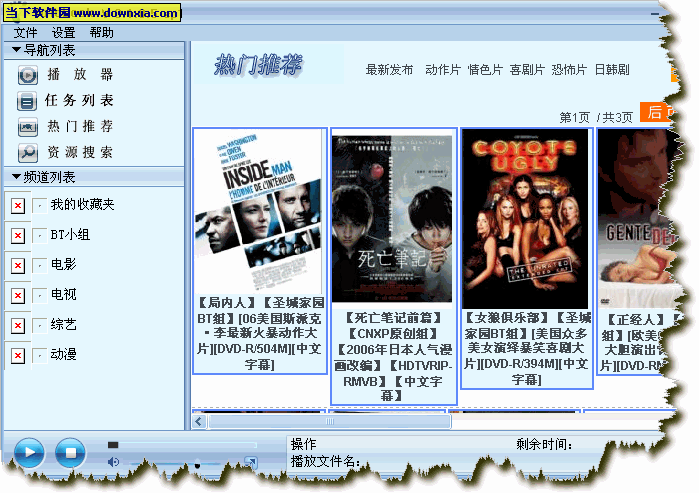
Task: Open the 帮助 menu
Action: pyautogui.click(x=101, y=33)
